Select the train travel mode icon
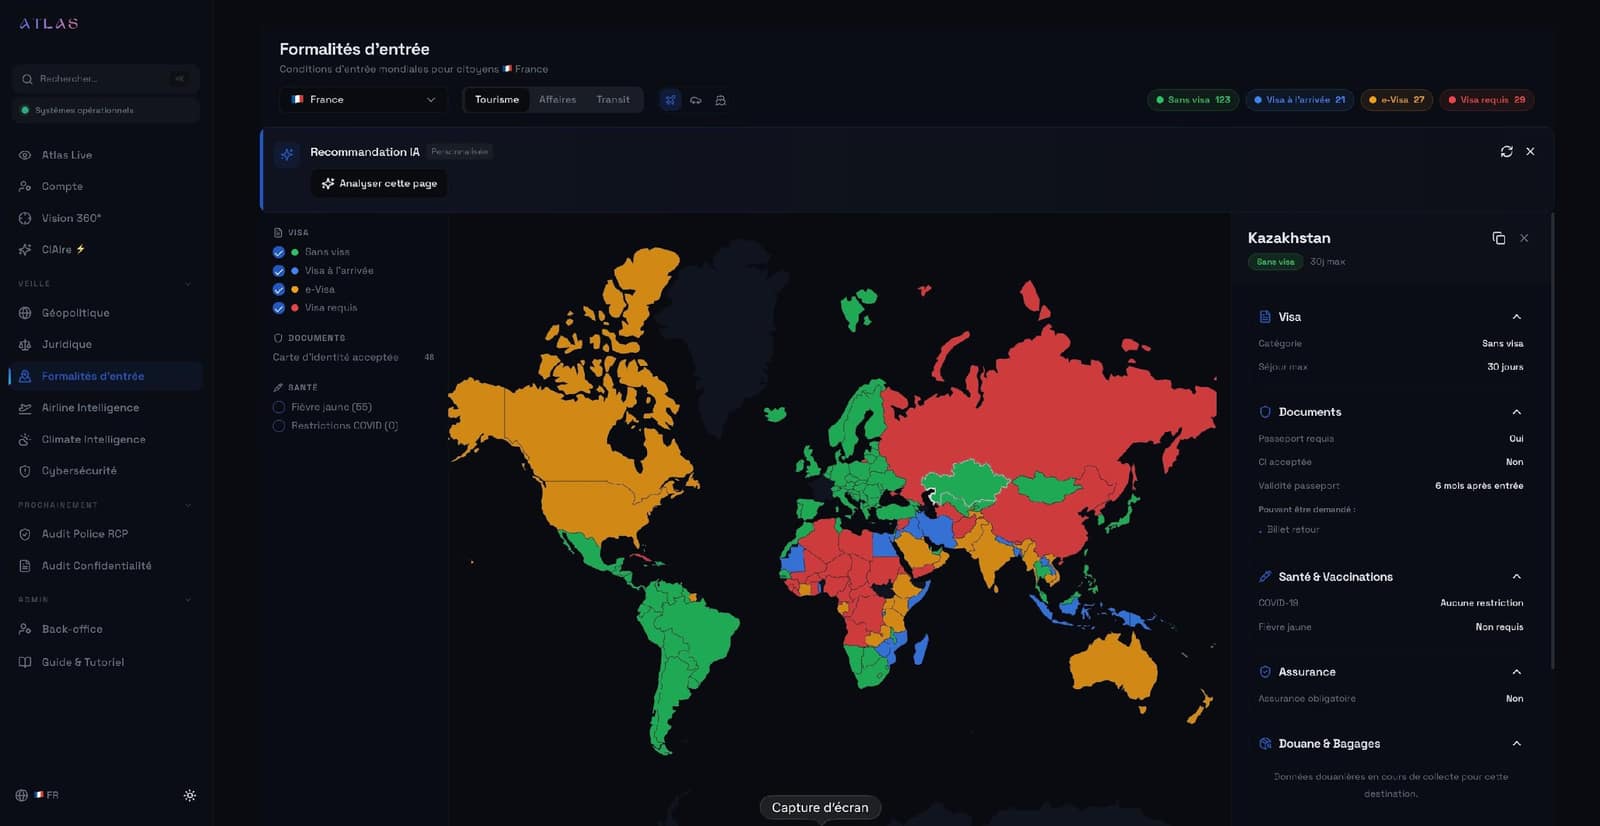 point(720,100)
